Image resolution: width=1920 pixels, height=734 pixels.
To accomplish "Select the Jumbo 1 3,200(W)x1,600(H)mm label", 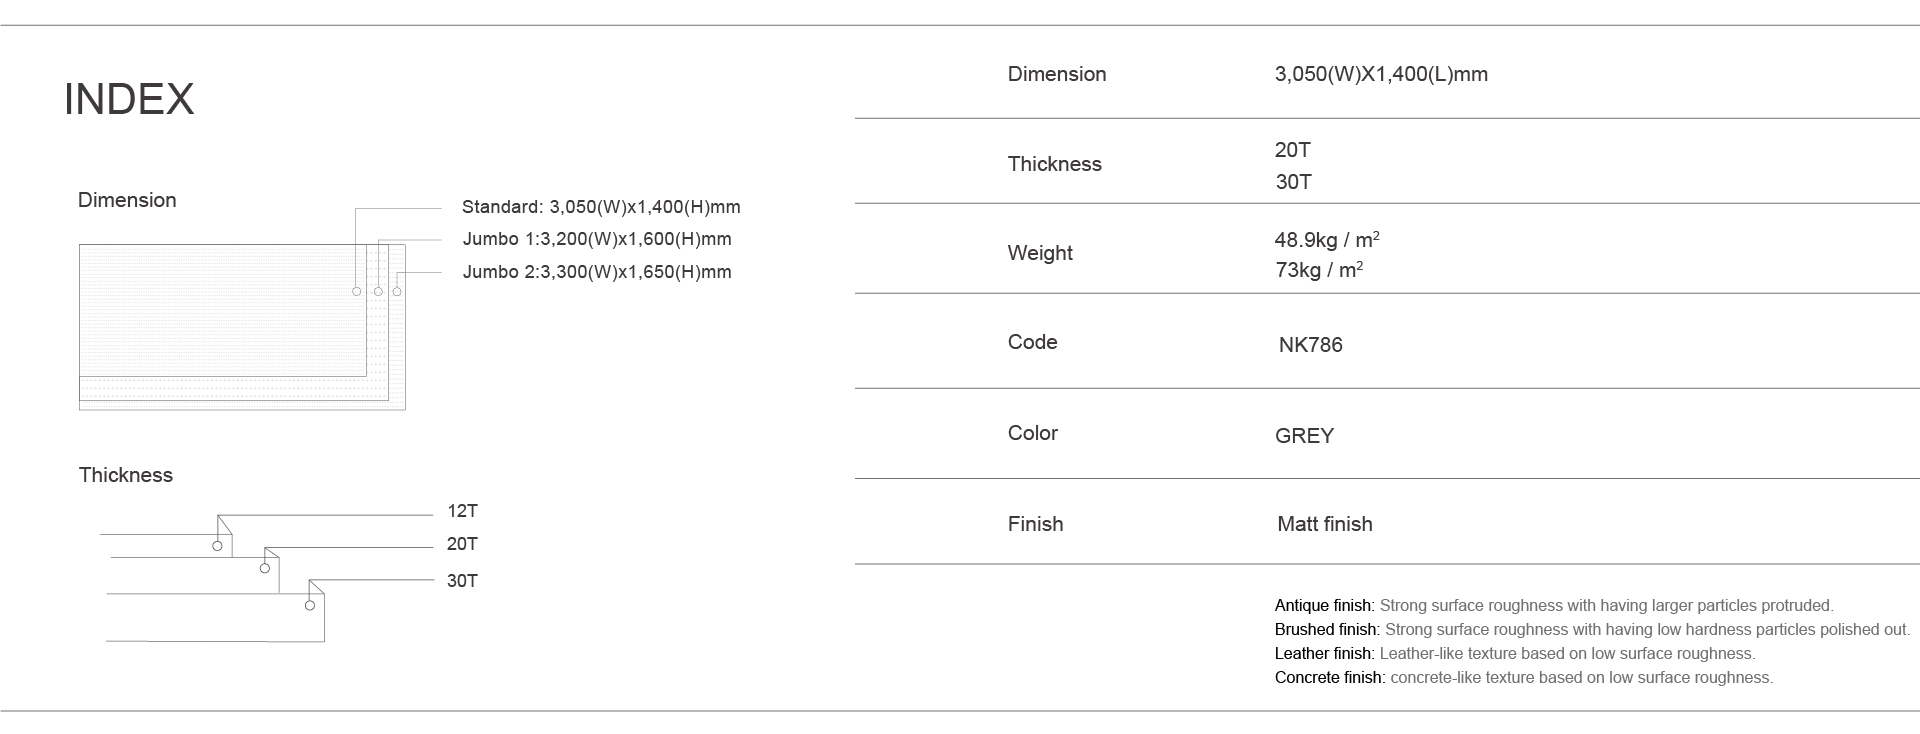I will tap(597, 239).
